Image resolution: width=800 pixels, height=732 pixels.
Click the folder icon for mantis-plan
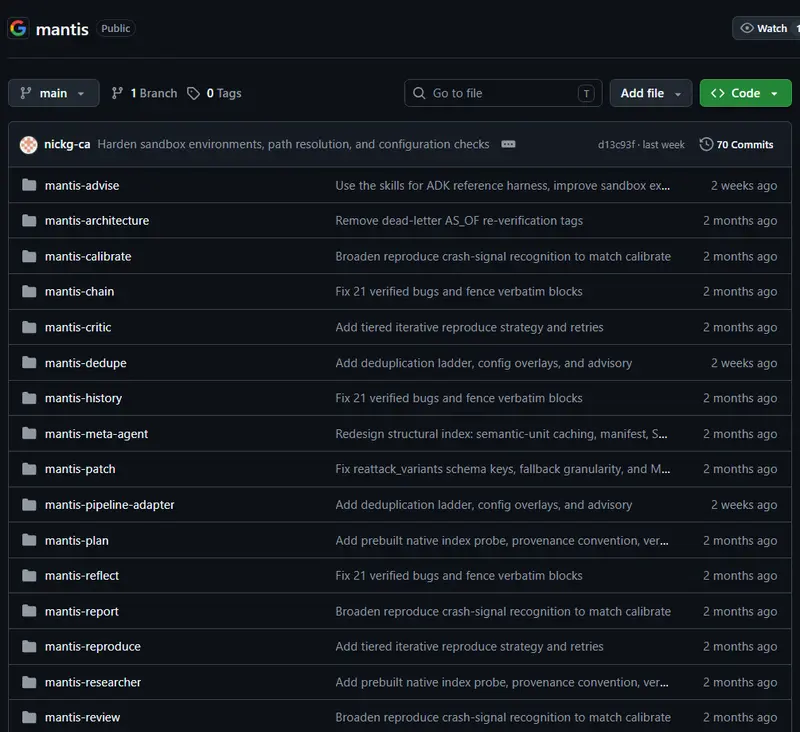point(29,540)
